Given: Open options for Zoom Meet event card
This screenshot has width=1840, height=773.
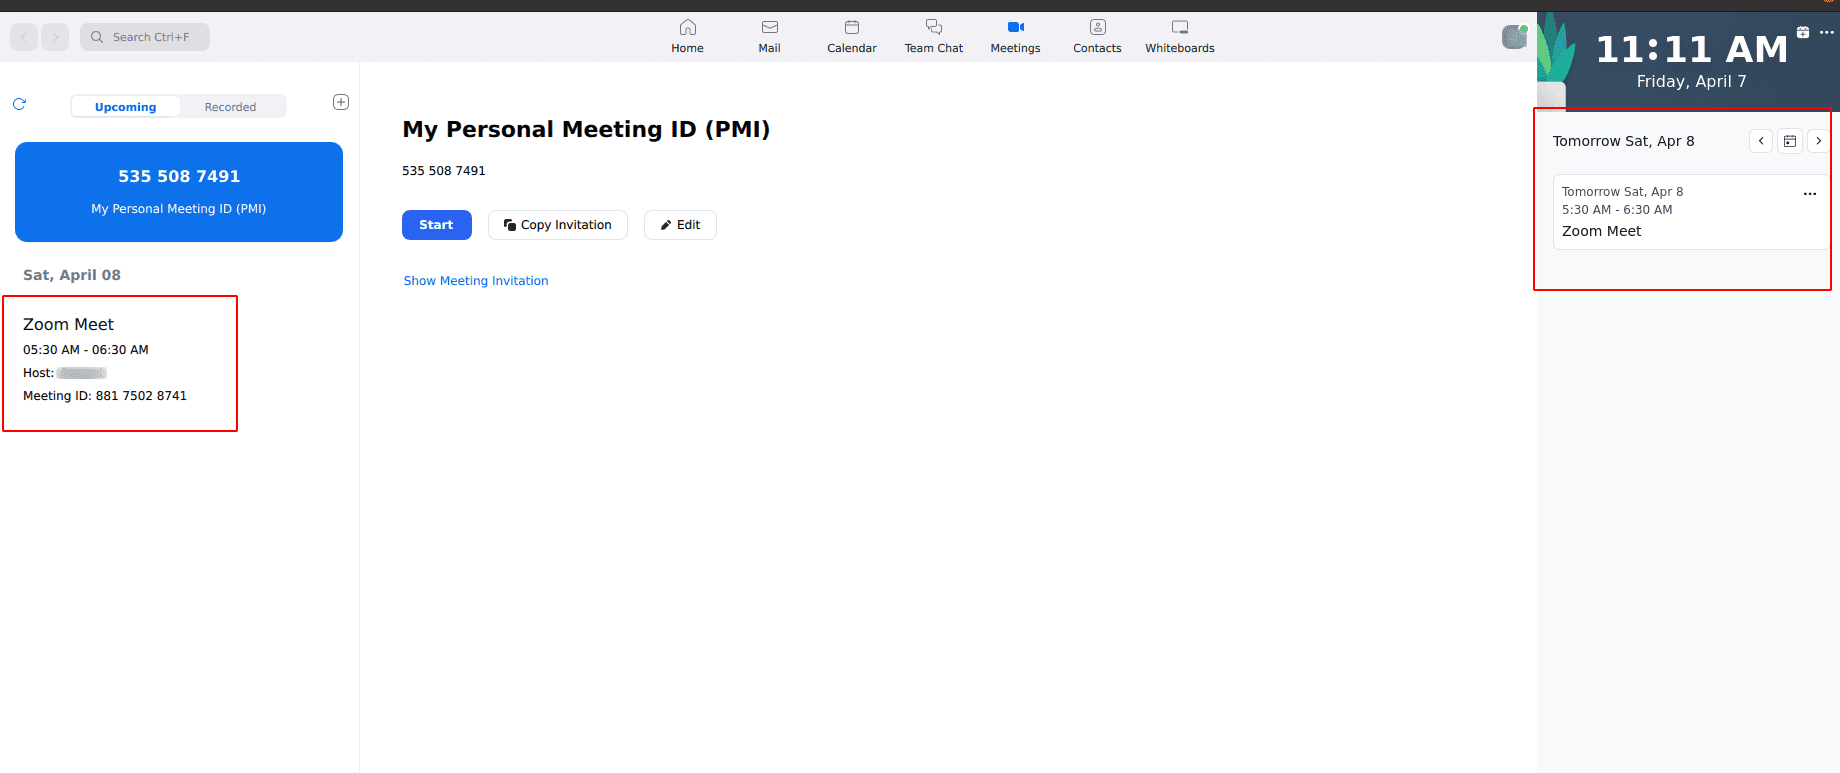Looking at the screenshot, I should click(1810, 194).
